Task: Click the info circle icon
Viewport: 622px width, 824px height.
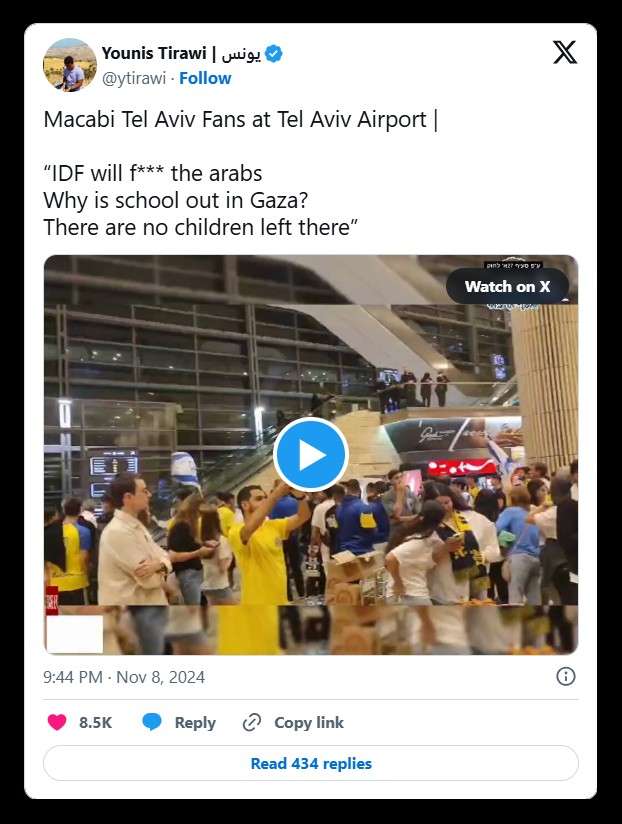Action: [x=566, y=676]
